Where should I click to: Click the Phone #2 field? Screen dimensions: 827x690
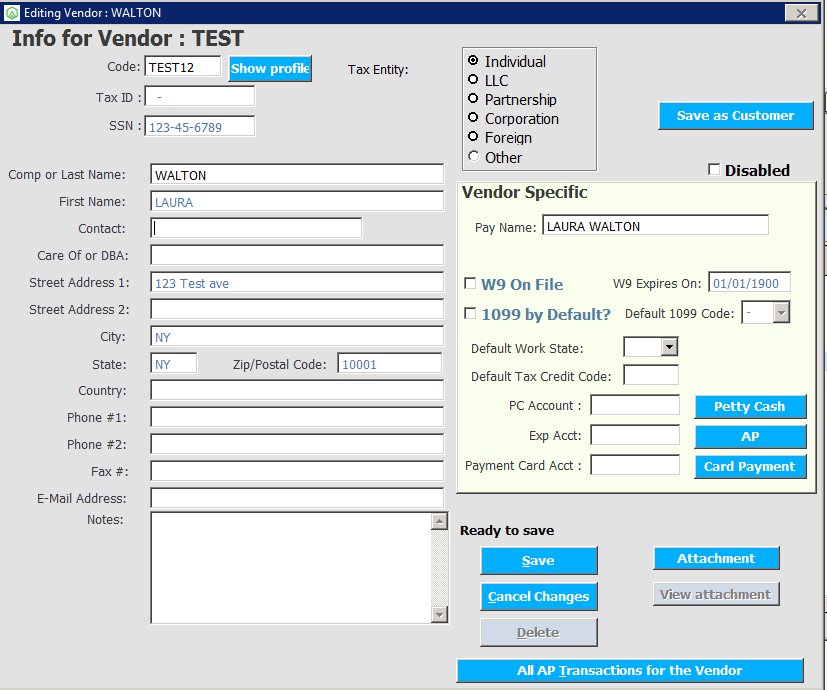click(x=297, y=445)
